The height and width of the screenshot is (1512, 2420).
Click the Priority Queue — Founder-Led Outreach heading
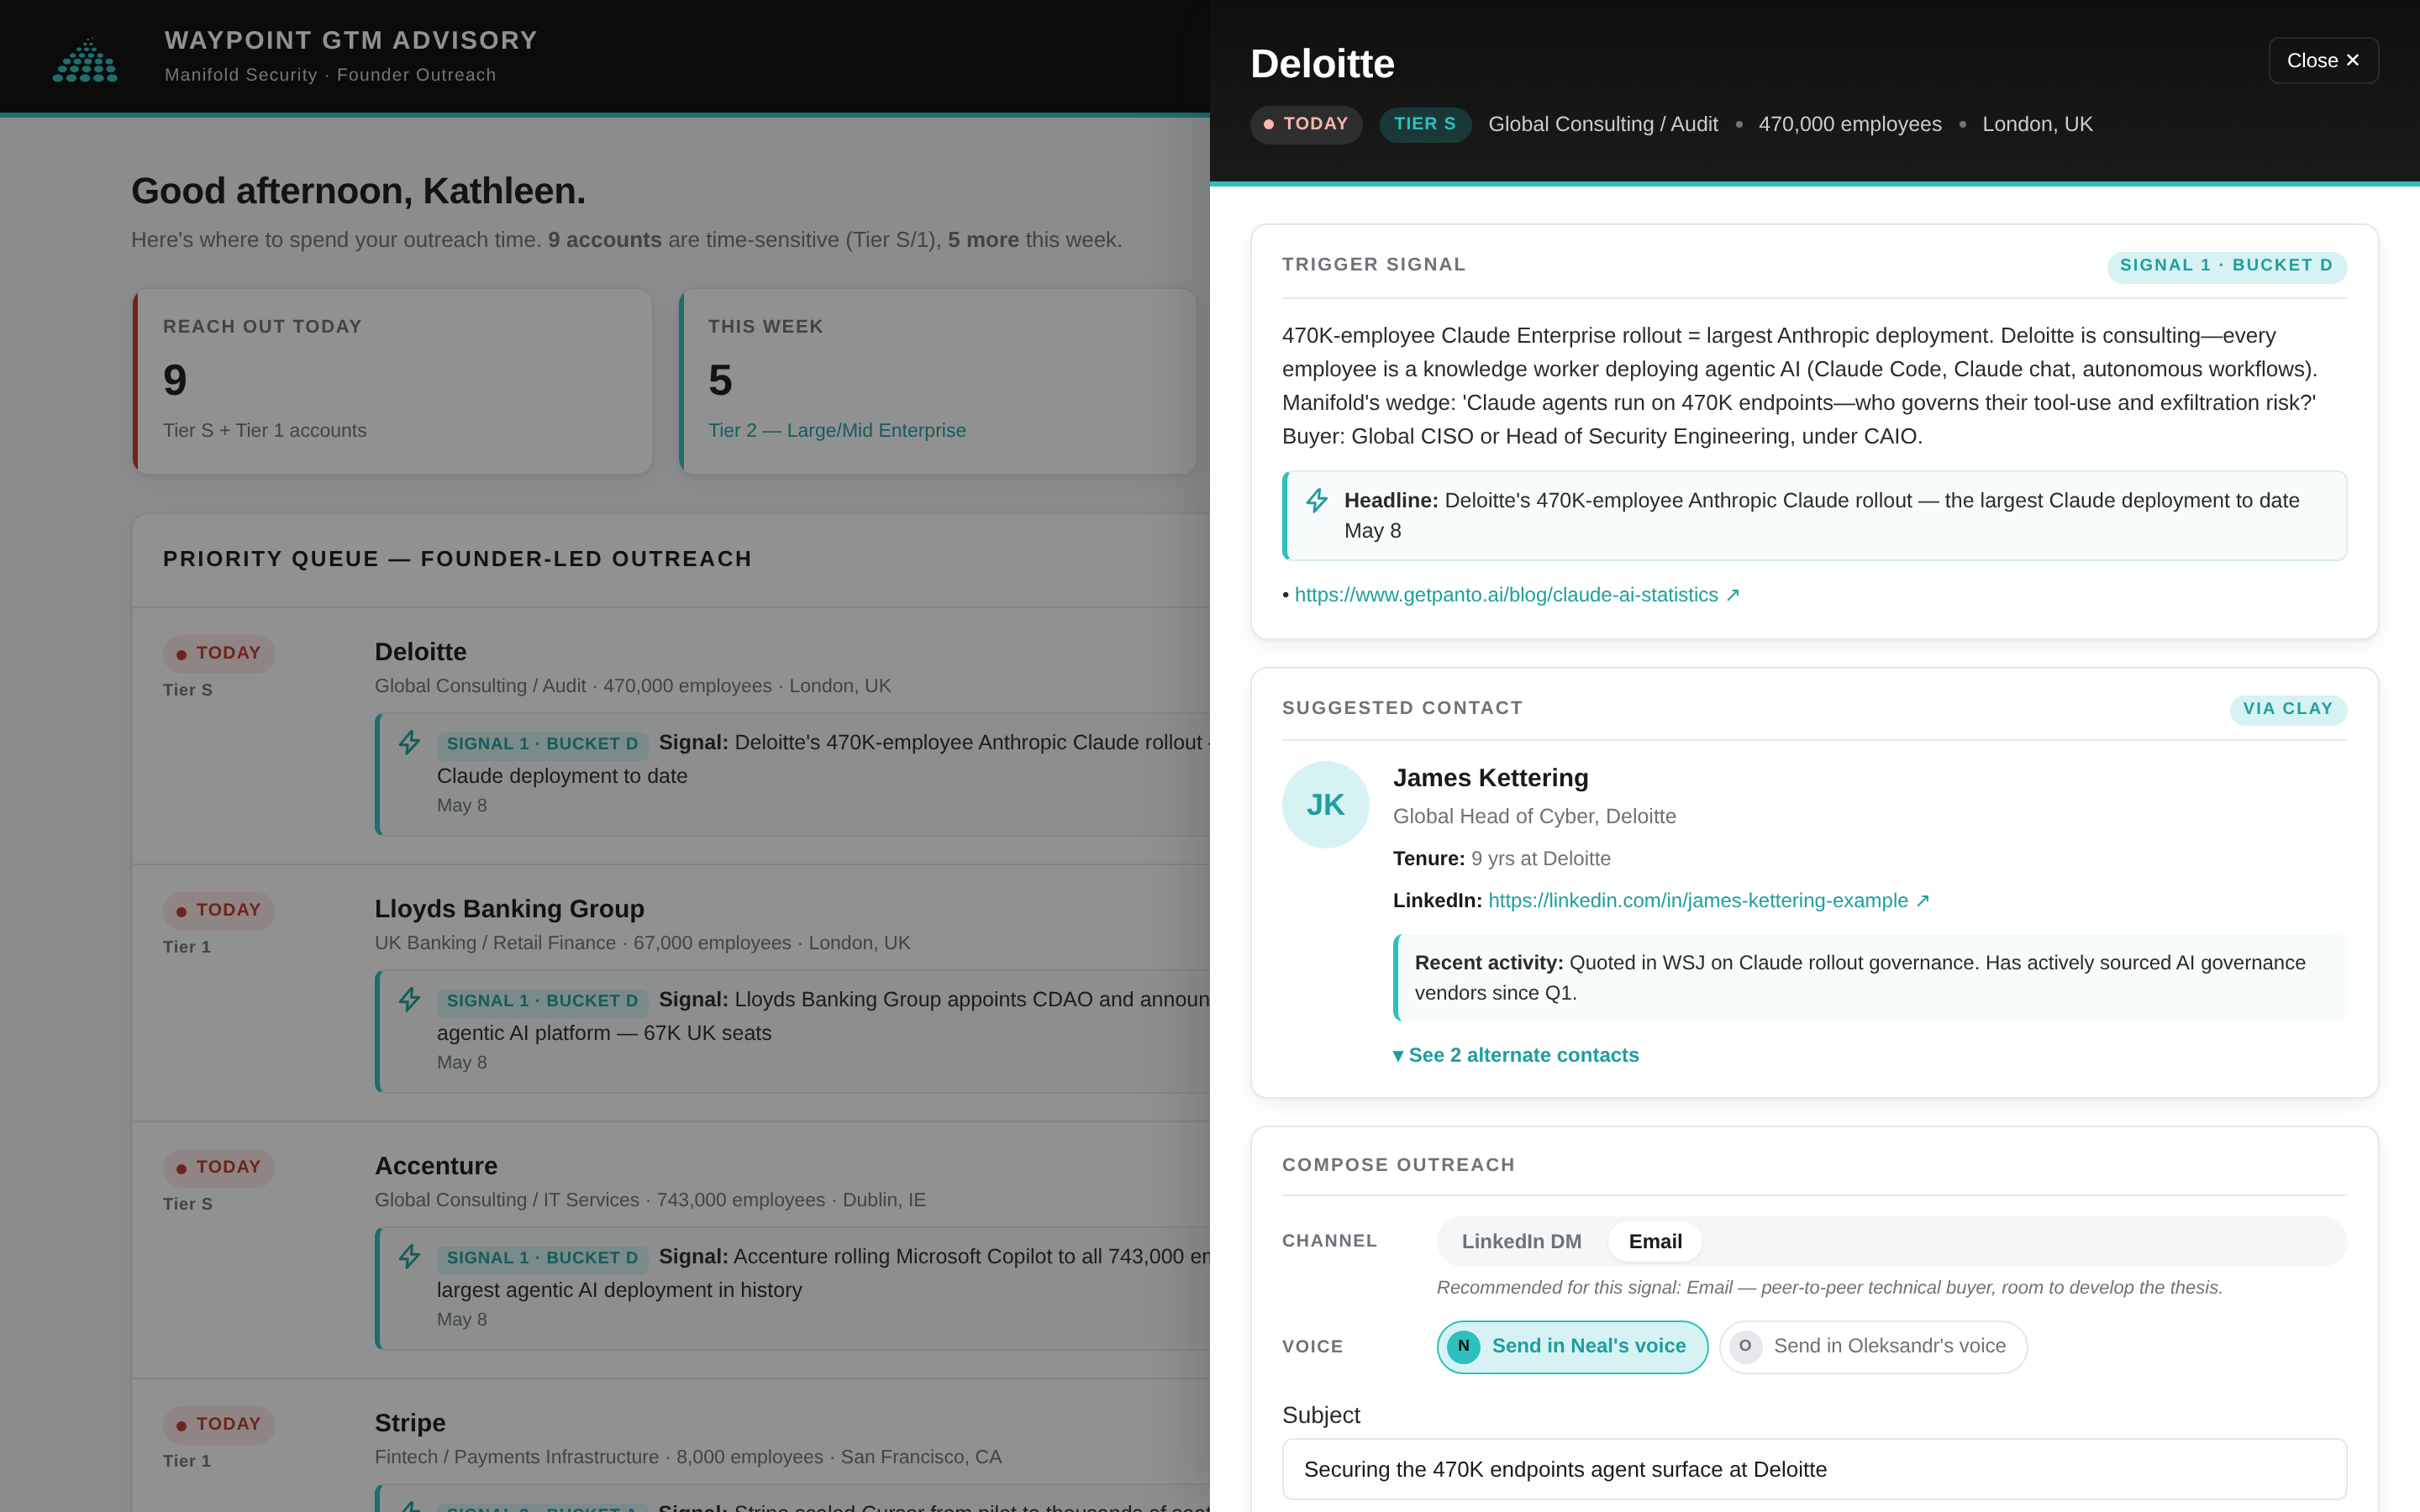pyautogui.click(x=457, y=559)
